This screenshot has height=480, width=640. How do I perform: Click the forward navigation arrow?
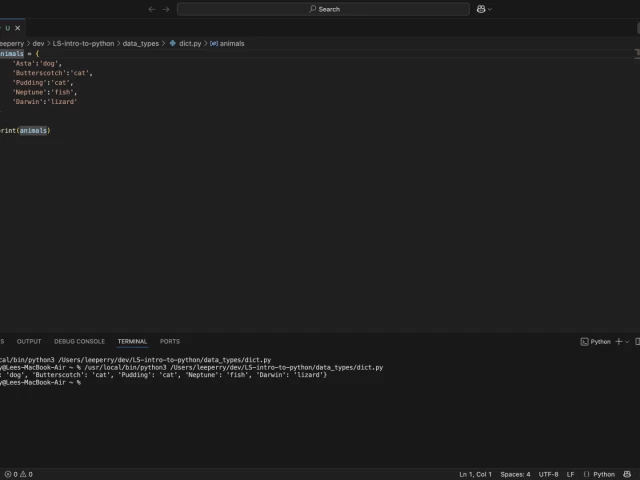pos(166,9)
